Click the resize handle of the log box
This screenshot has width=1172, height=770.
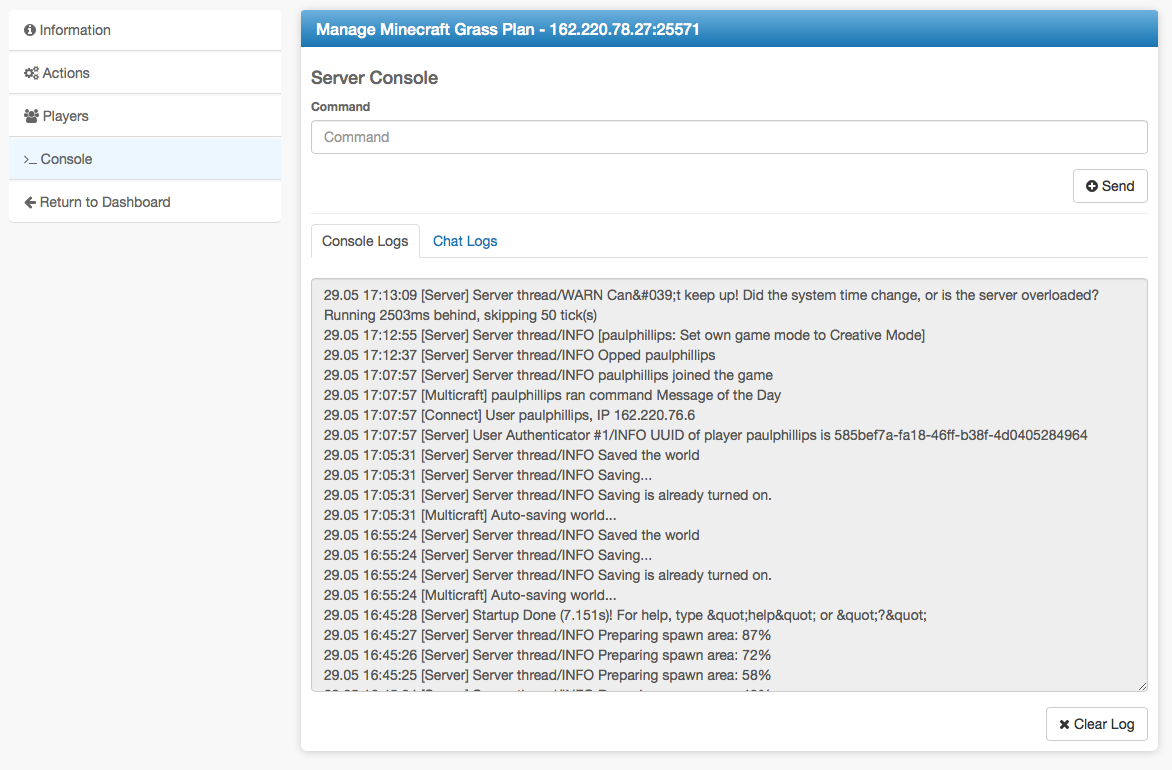[1141, 685]
